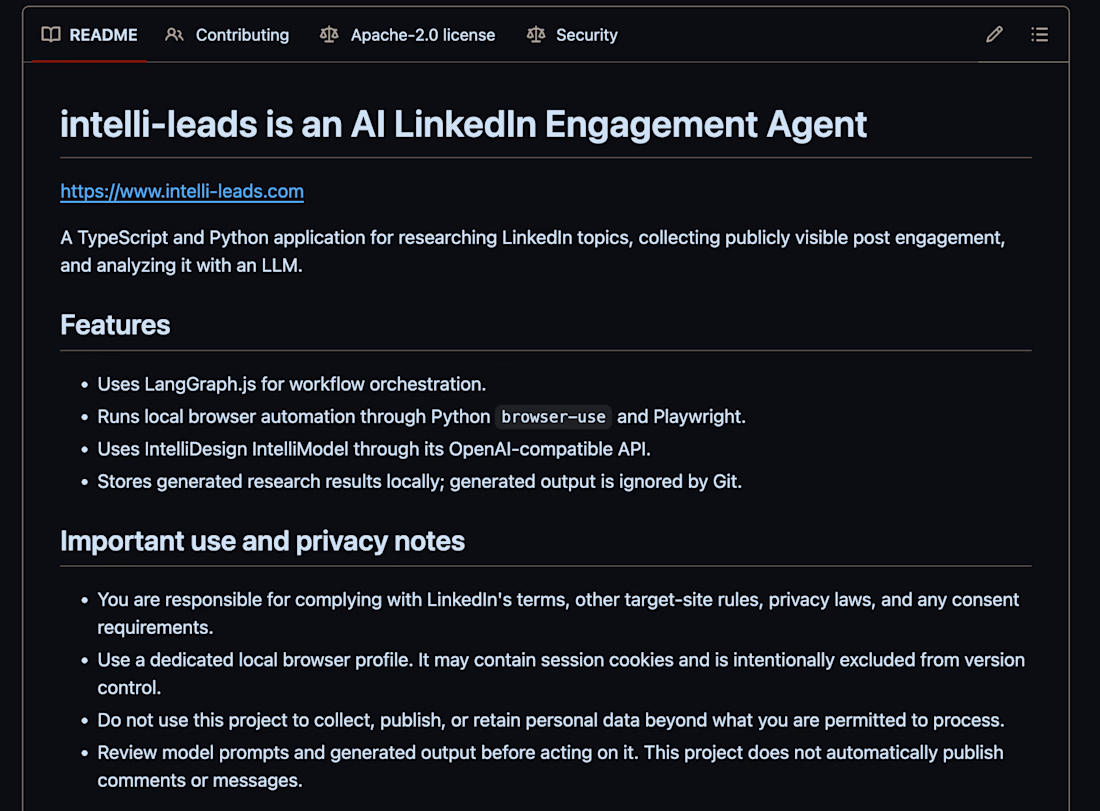Open the https://www.intelli-leads.com link
This screenshot has height=811, width=1100.
(x=182, y=191)
